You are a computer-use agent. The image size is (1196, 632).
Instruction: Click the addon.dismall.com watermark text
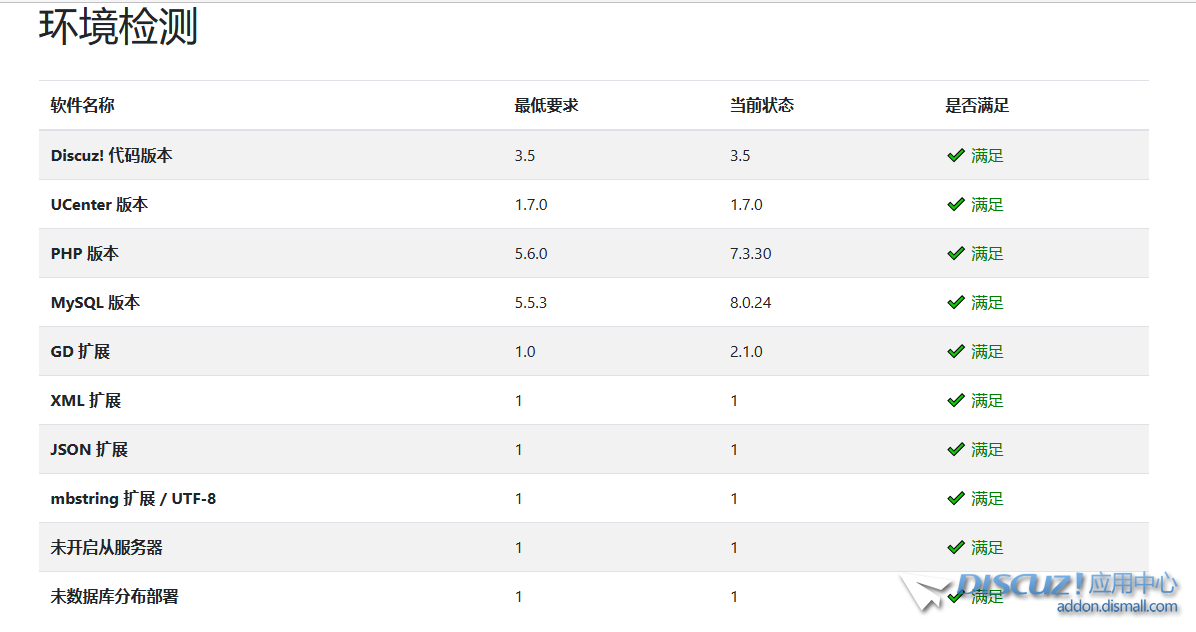(1117, 606)
